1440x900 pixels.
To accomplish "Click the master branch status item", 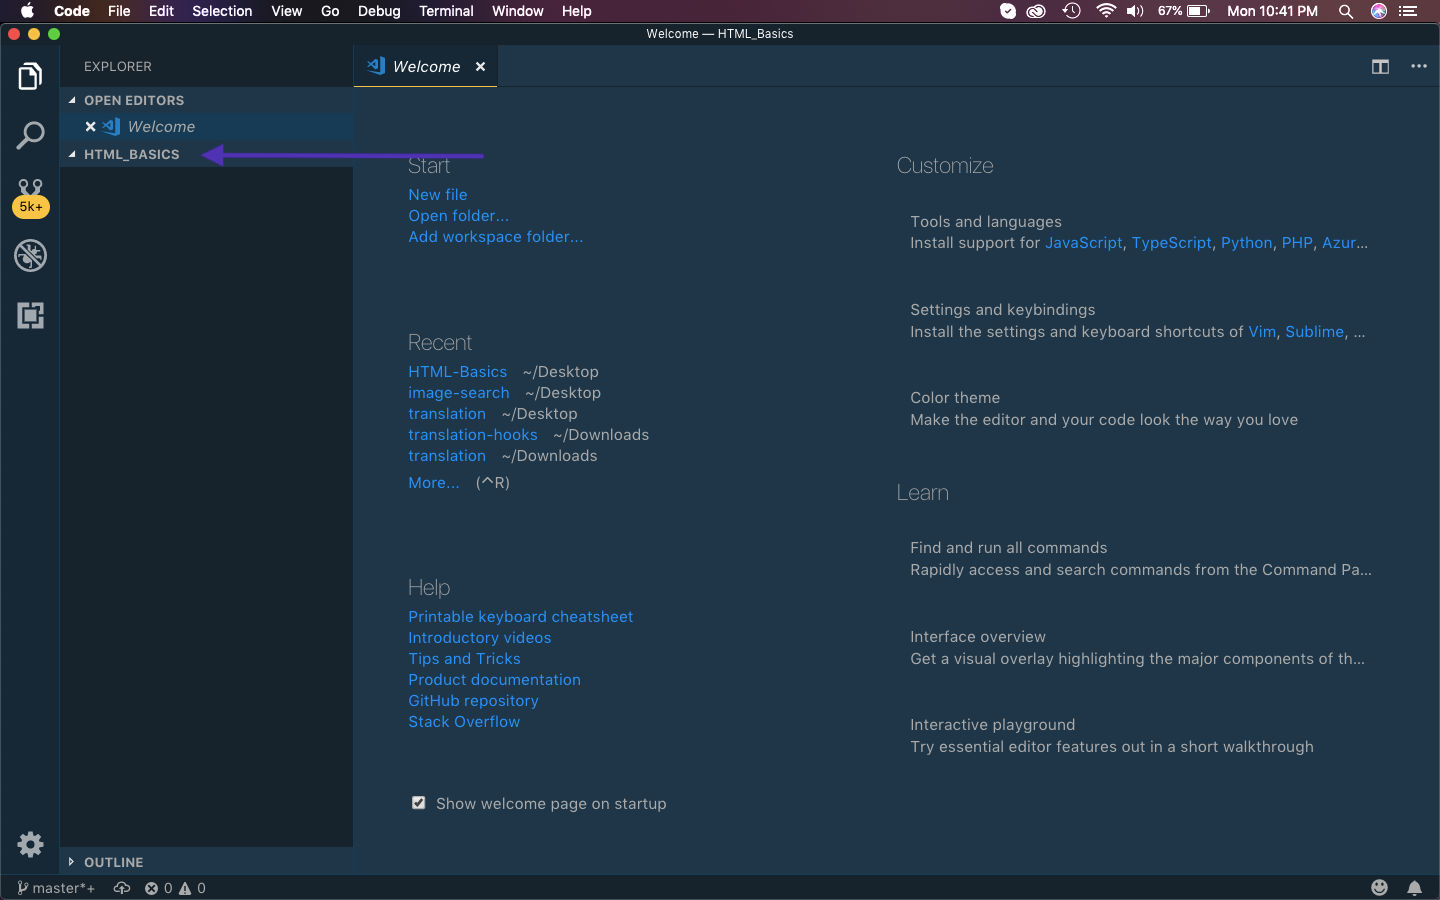I will click(x=56, y=888).
